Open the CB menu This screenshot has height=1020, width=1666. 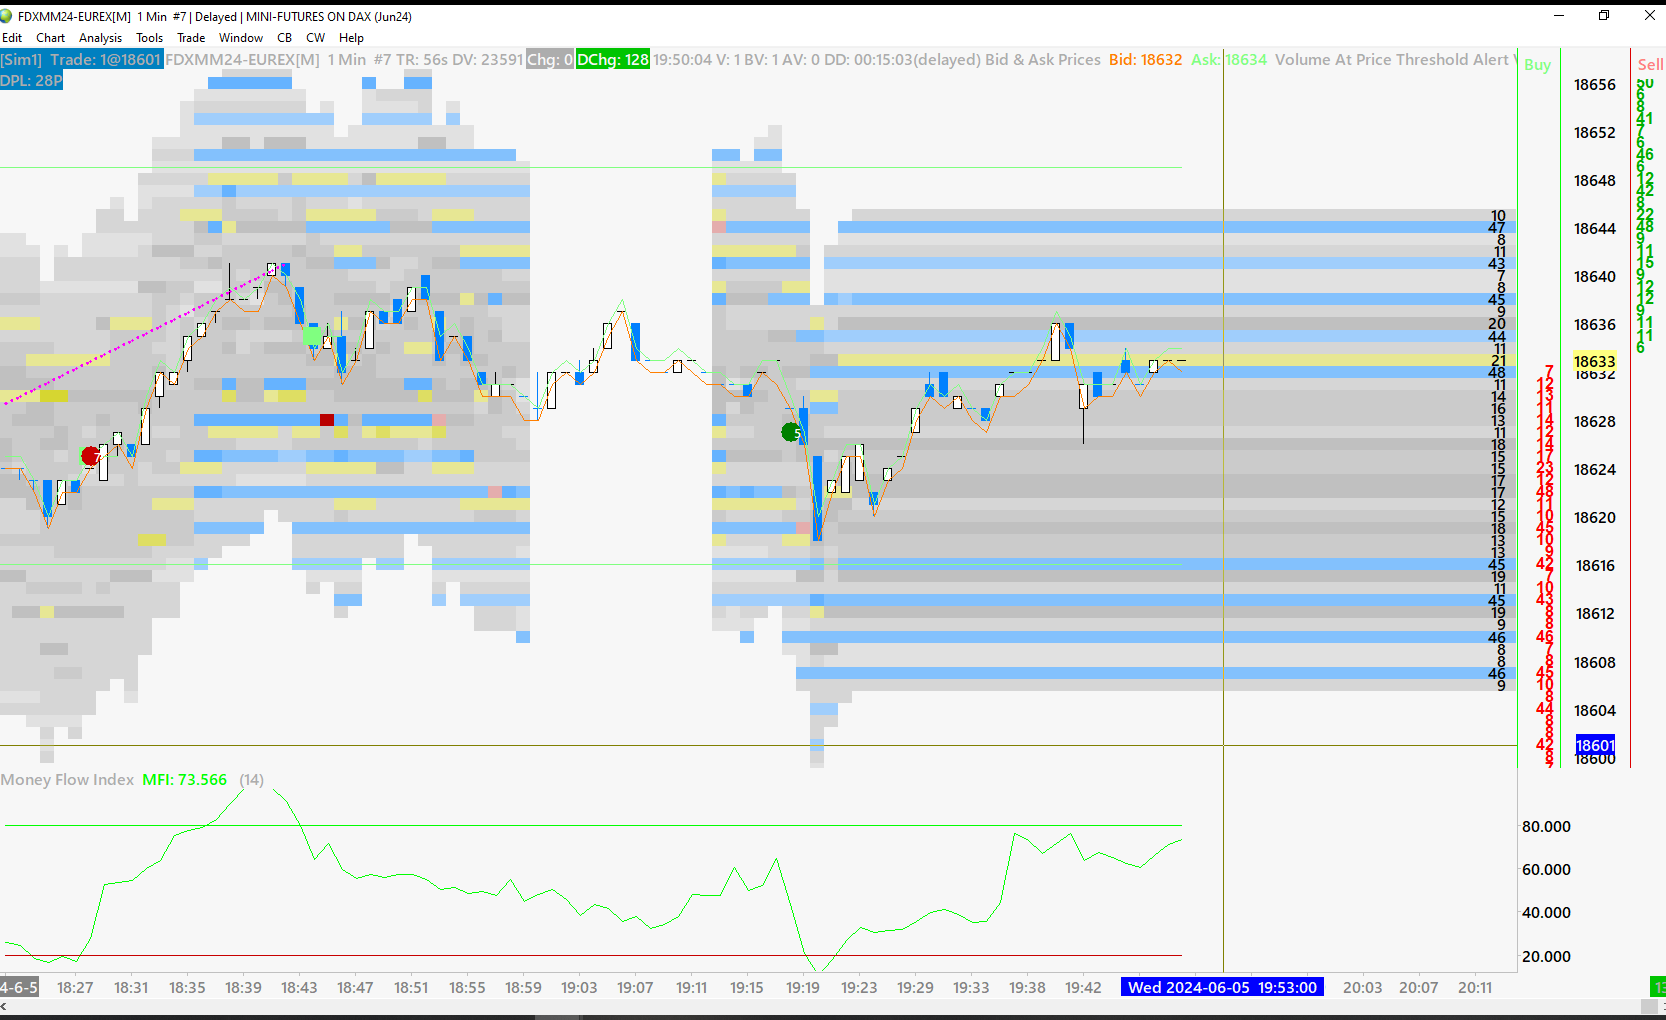pos(285,38)
